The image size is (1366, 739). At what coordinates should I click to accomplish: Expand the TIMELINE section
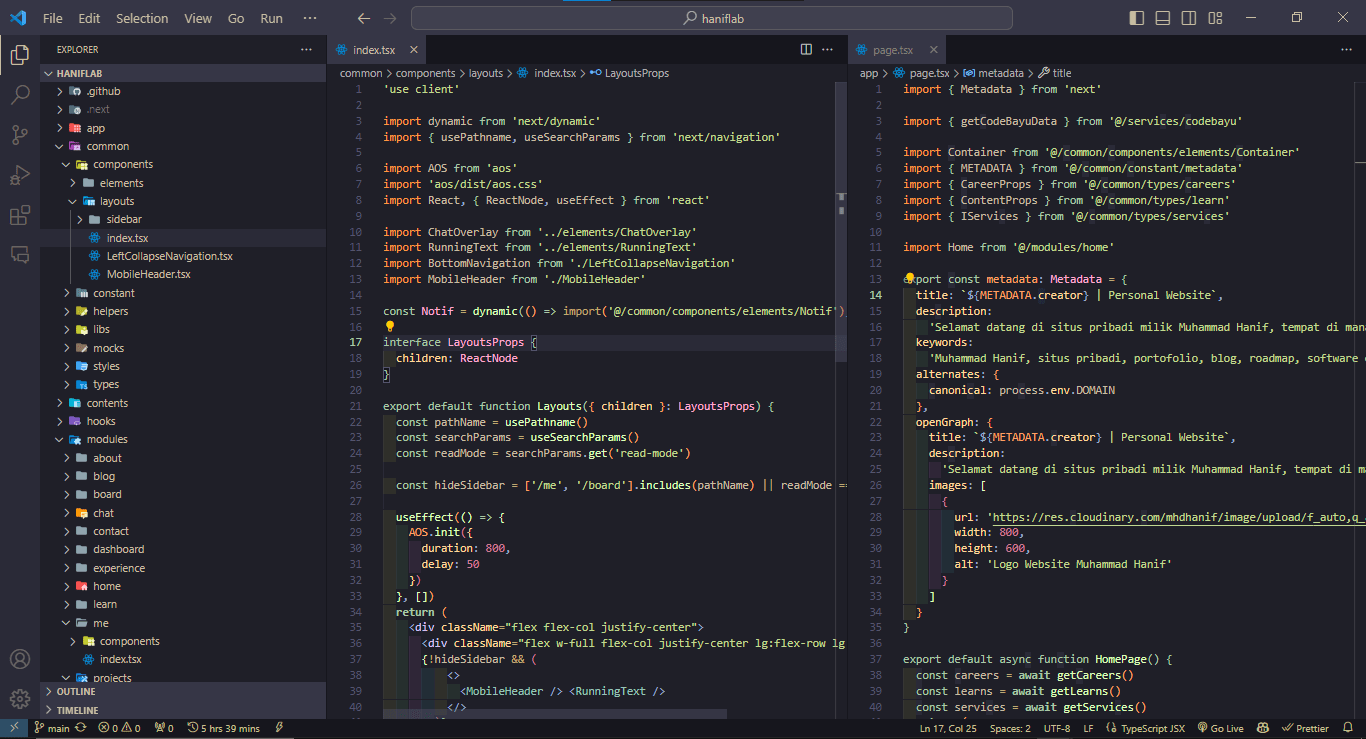point(77,710)
